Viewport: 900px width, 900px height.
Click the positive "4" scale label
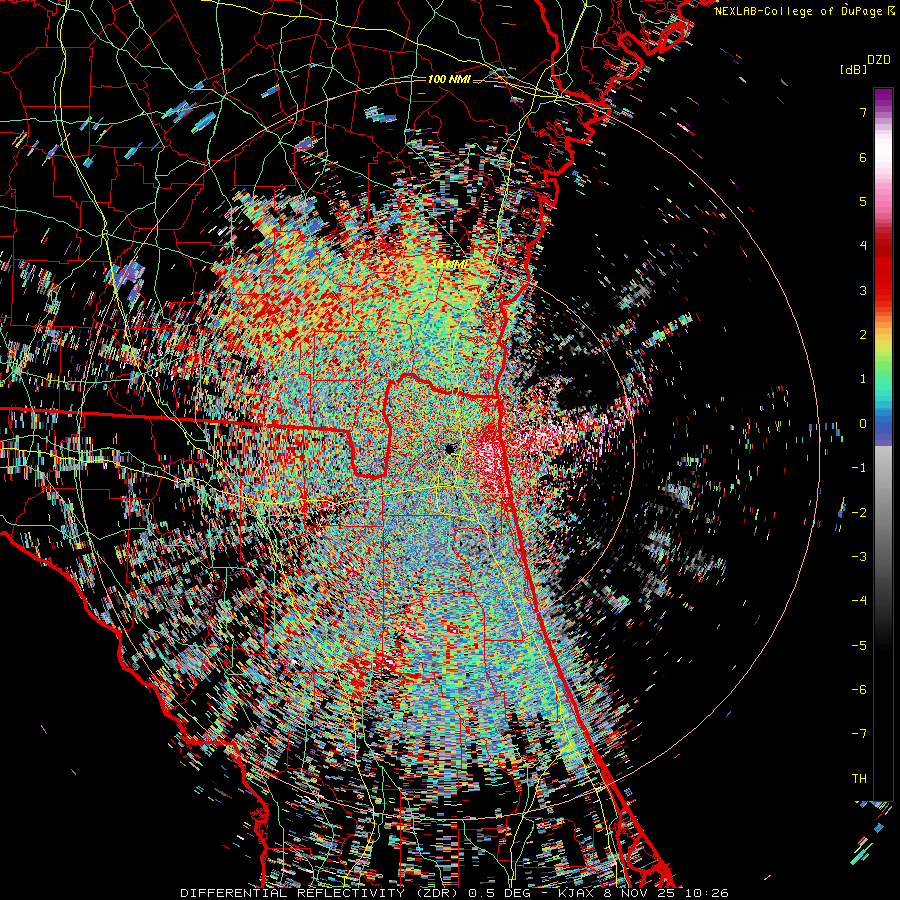(863, 246)
